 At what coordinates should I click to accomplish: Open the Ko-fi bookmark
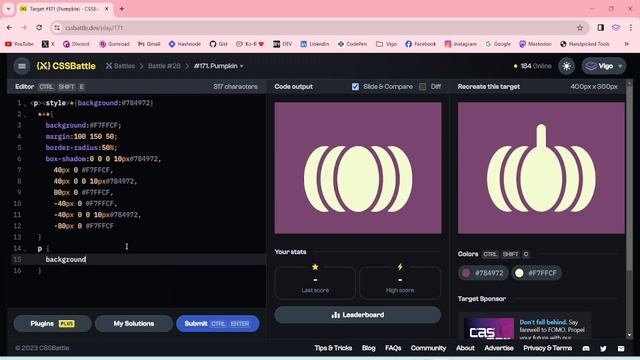[x=250, y=44]
